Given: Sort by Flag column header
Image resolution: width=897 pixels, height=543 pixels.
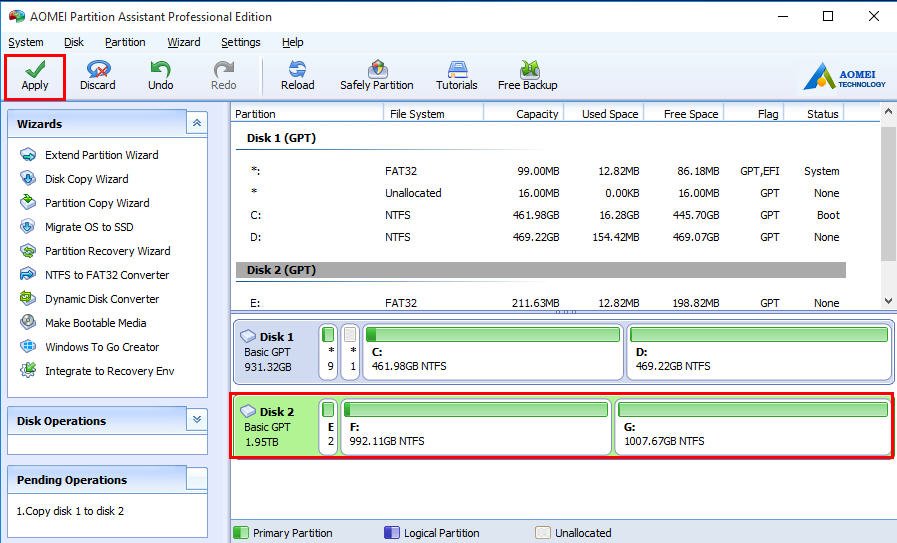Looking at the screenshot, I should coord(754,114).
